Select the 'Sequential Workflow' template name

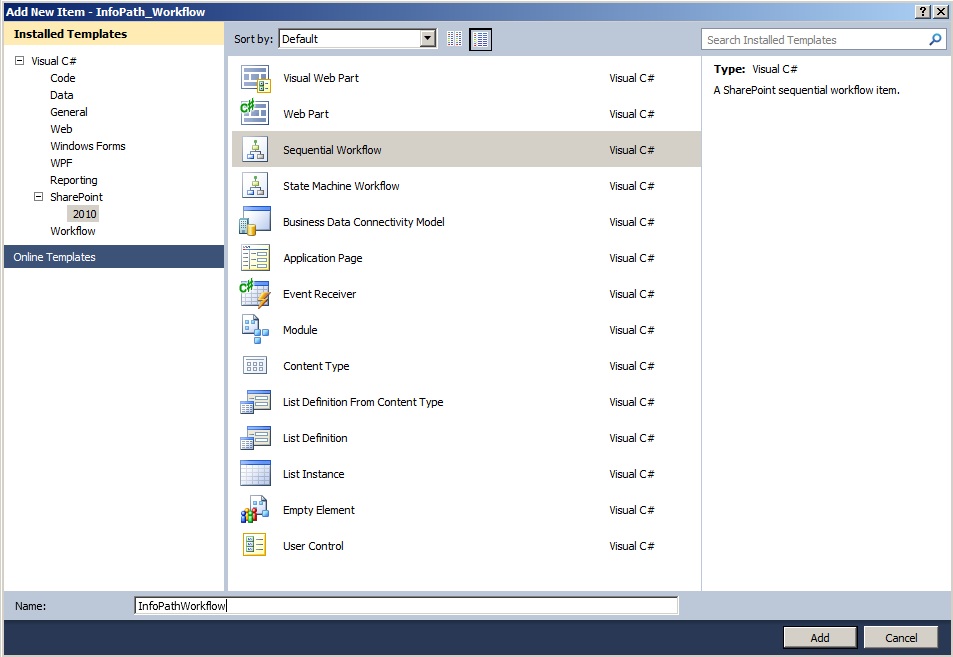pyautogui.click(x=332, y=150)
